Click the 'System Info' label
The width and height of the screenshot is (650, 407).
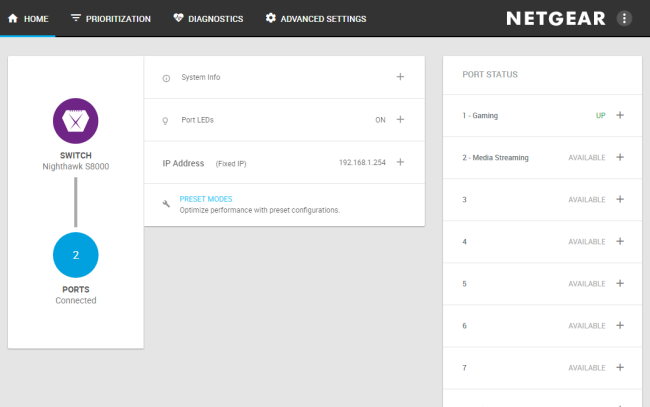tap(201, 77)
